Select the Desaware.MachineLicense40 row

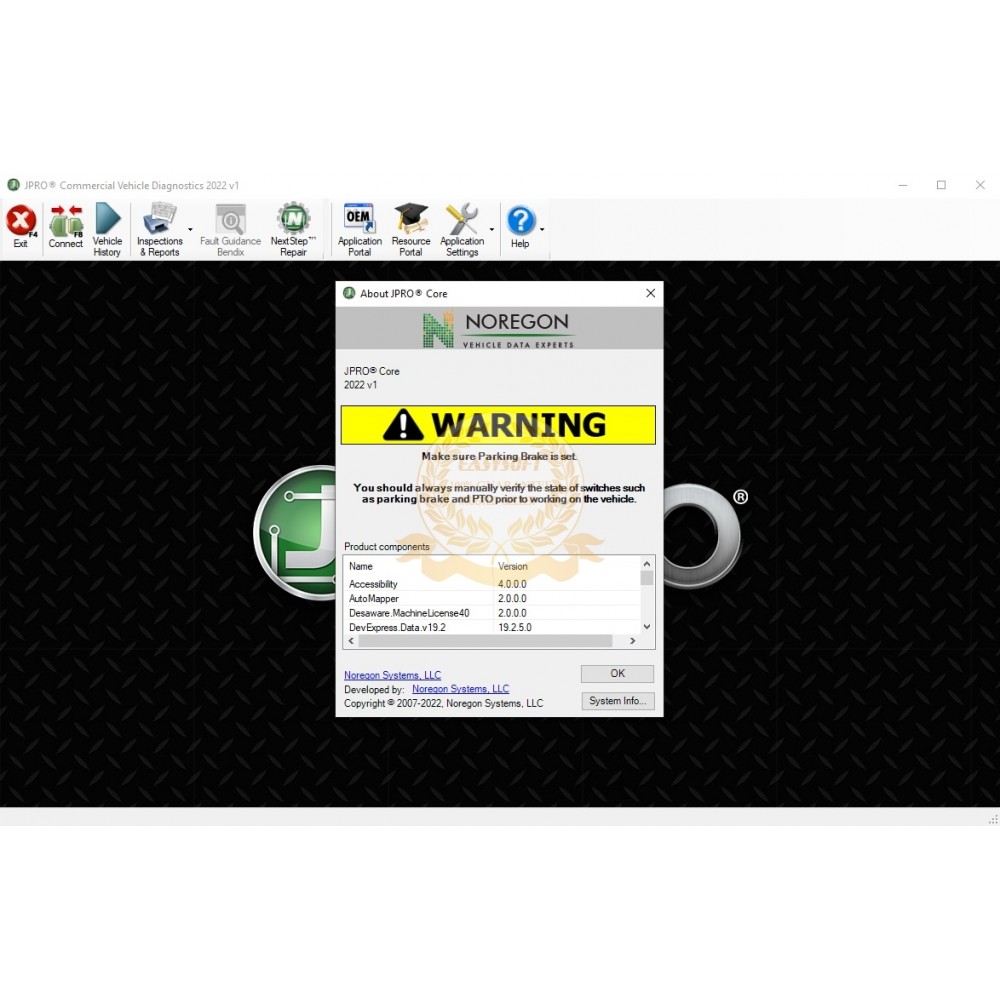tap(492, 614)
